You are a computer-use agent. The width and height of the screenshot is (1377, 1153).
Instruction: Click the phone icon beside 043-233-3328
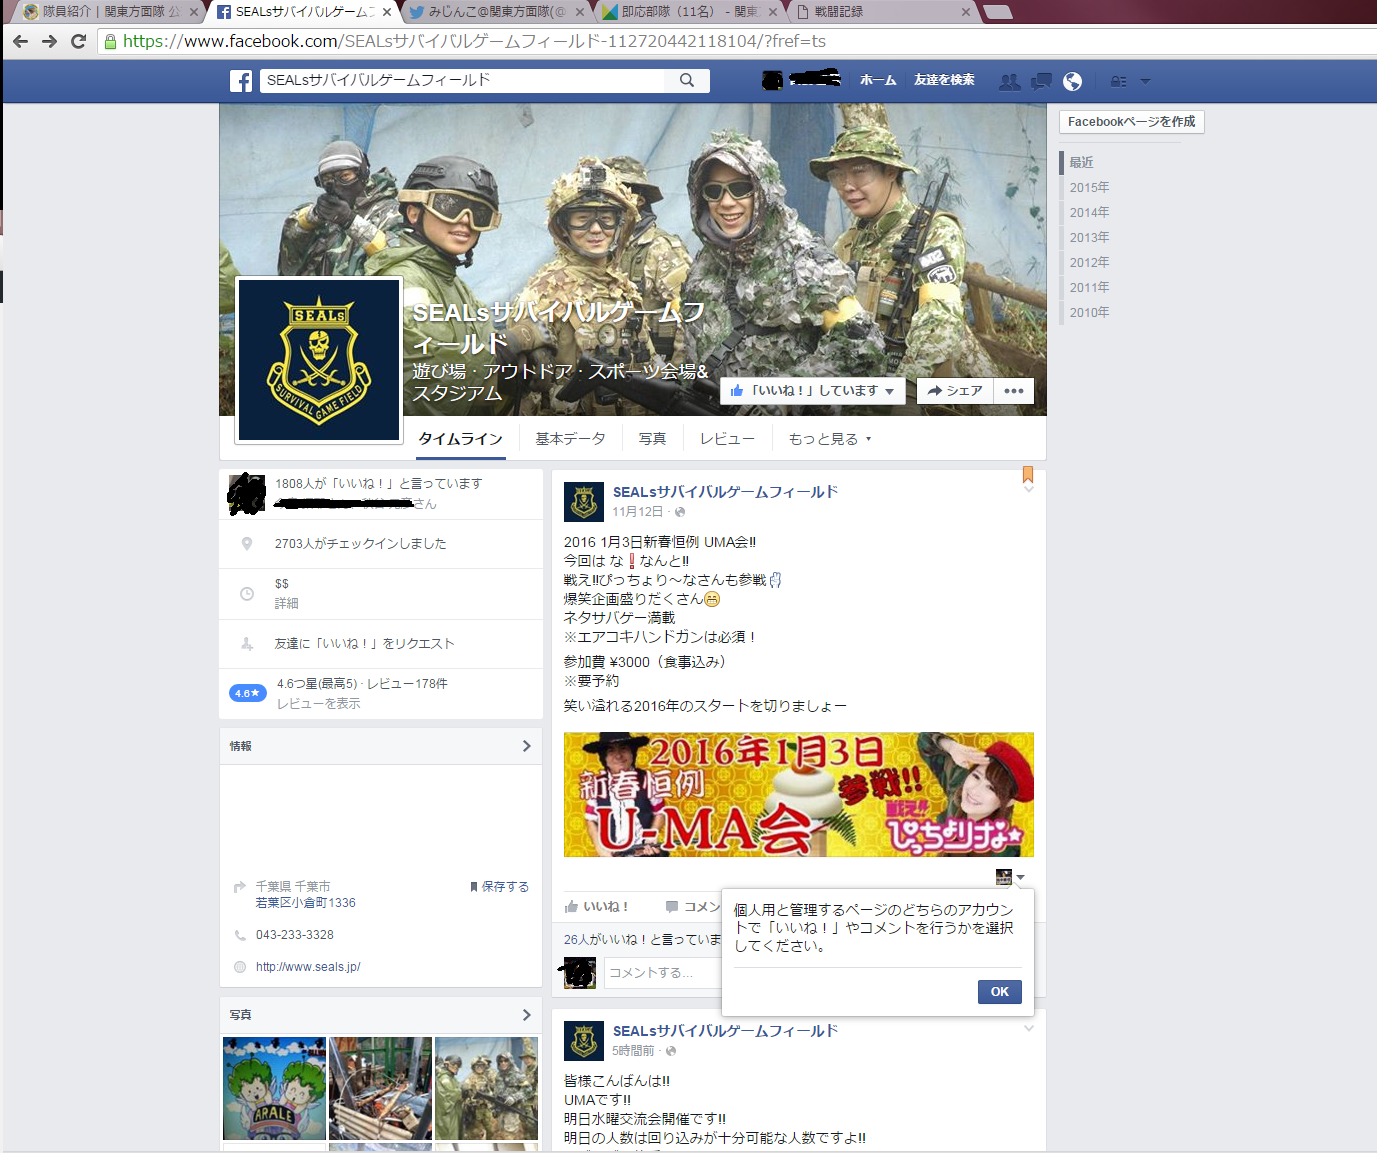240,935
